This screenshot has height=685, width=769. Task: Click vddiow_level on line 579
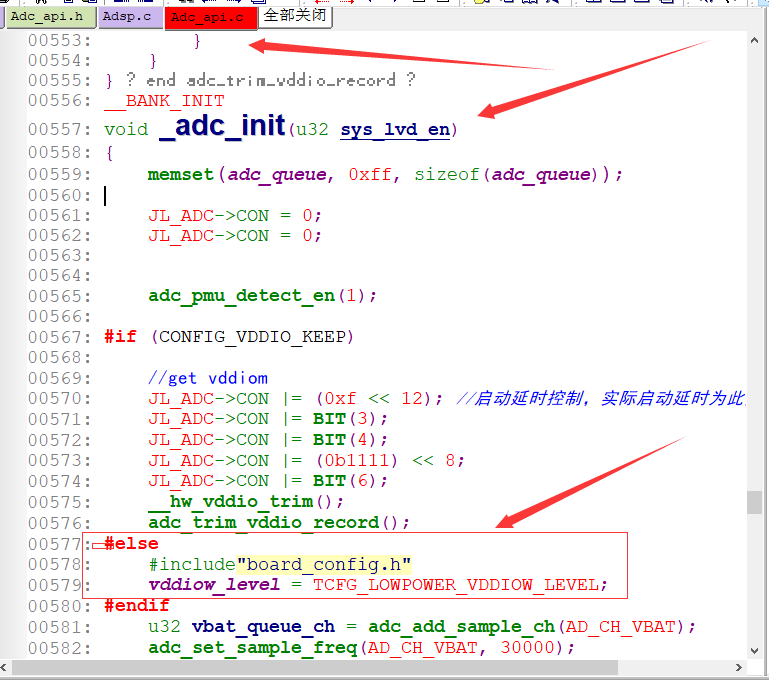click(x=214, y=585)
